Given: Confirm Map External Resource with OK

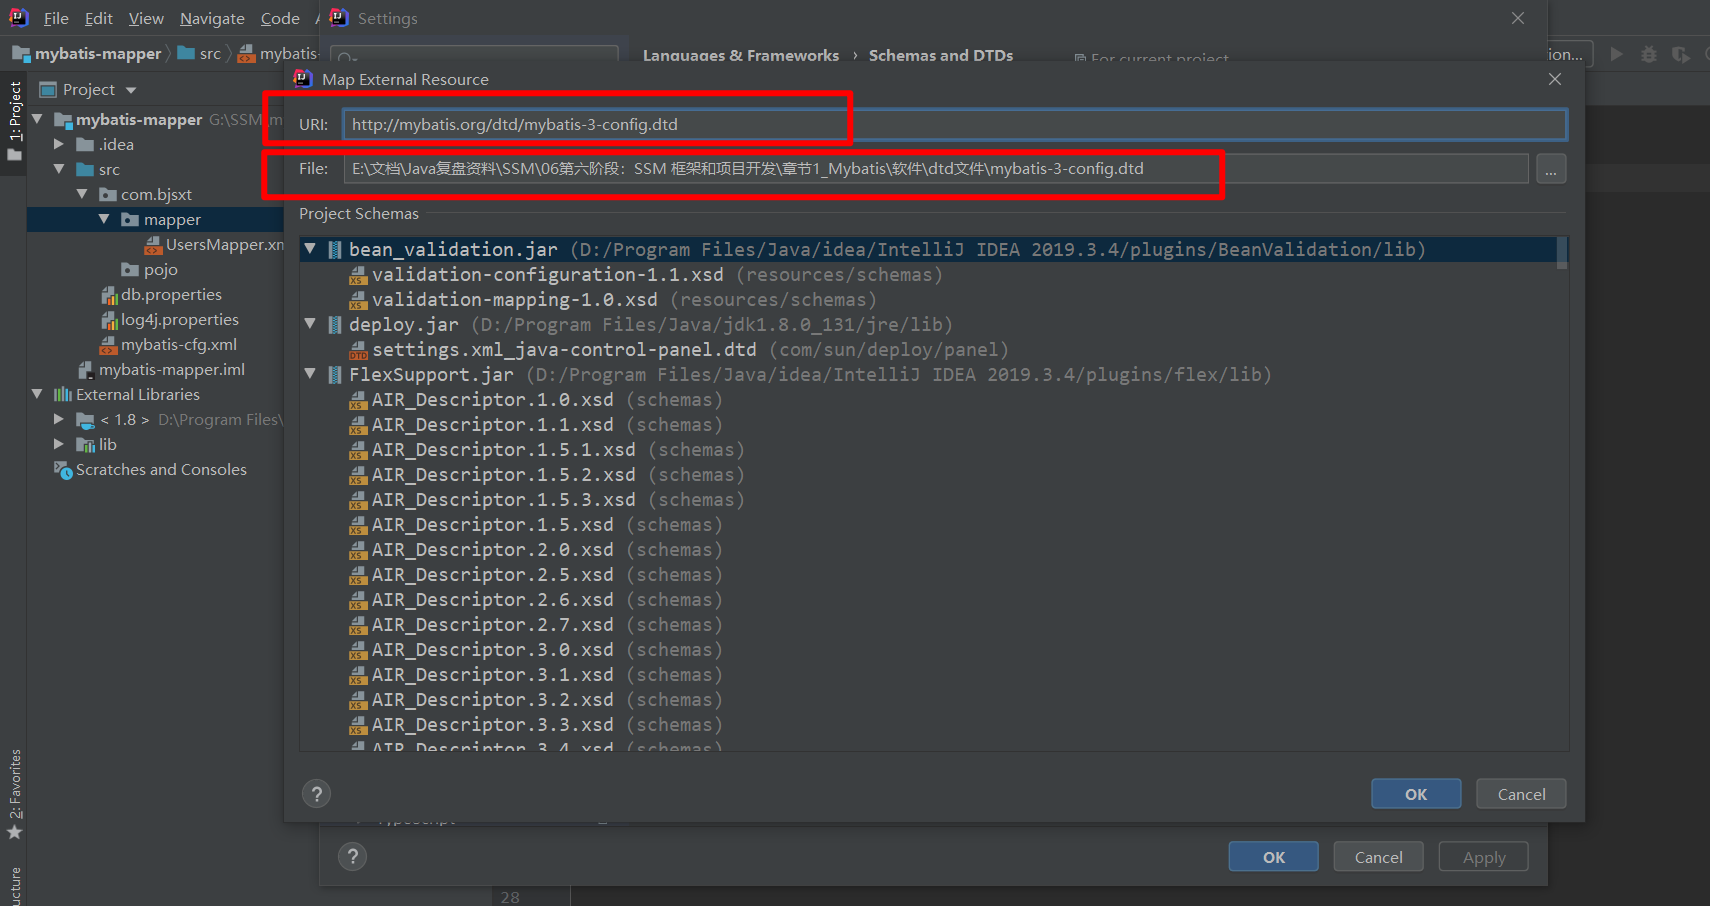Looking at the screenshot, I should (x=1416, y=794).
